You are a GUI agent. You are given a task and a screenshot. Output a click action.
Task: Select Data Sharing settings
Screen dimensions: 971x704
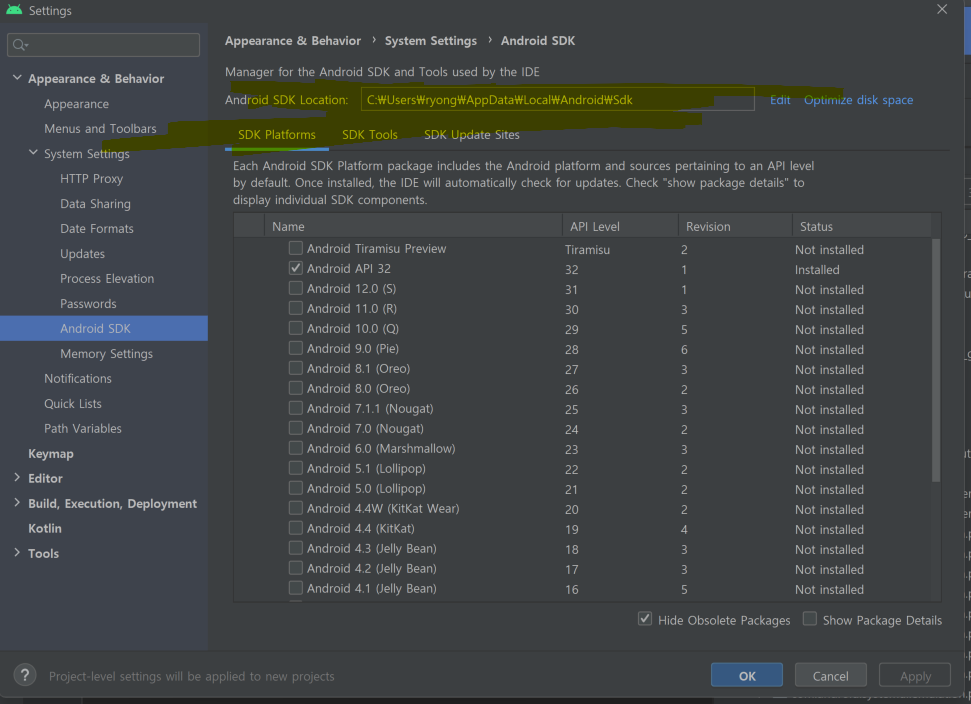[x=95, y=204]
